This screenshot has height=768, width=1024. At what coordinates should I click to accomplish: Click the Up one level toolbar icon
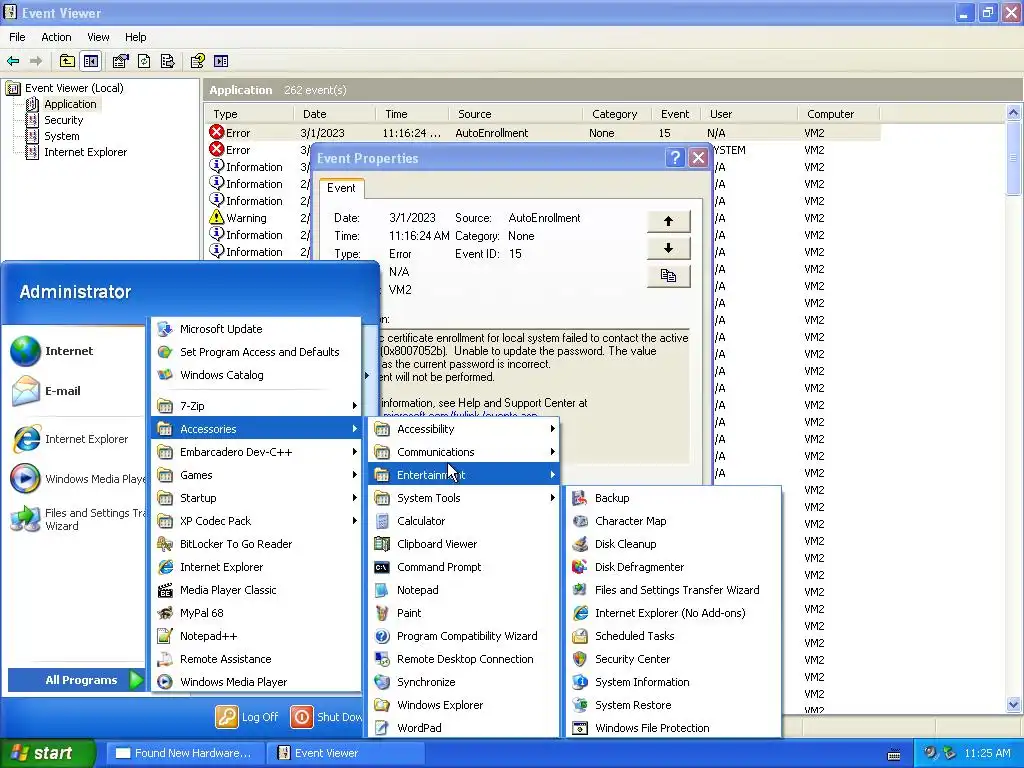tap(67, 61)
